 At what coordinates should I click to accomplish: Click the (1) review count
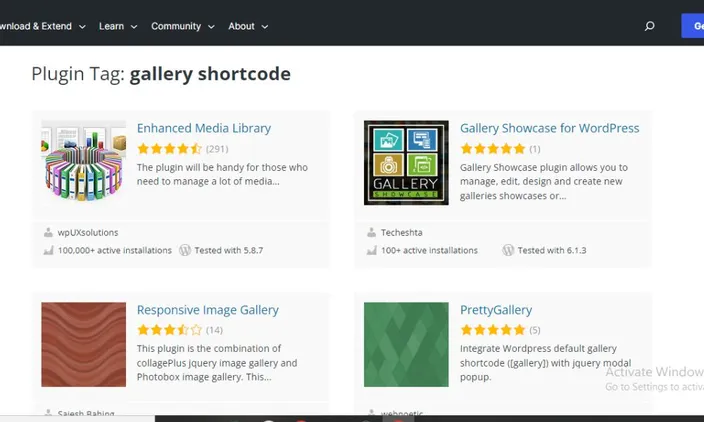(535, 149)
